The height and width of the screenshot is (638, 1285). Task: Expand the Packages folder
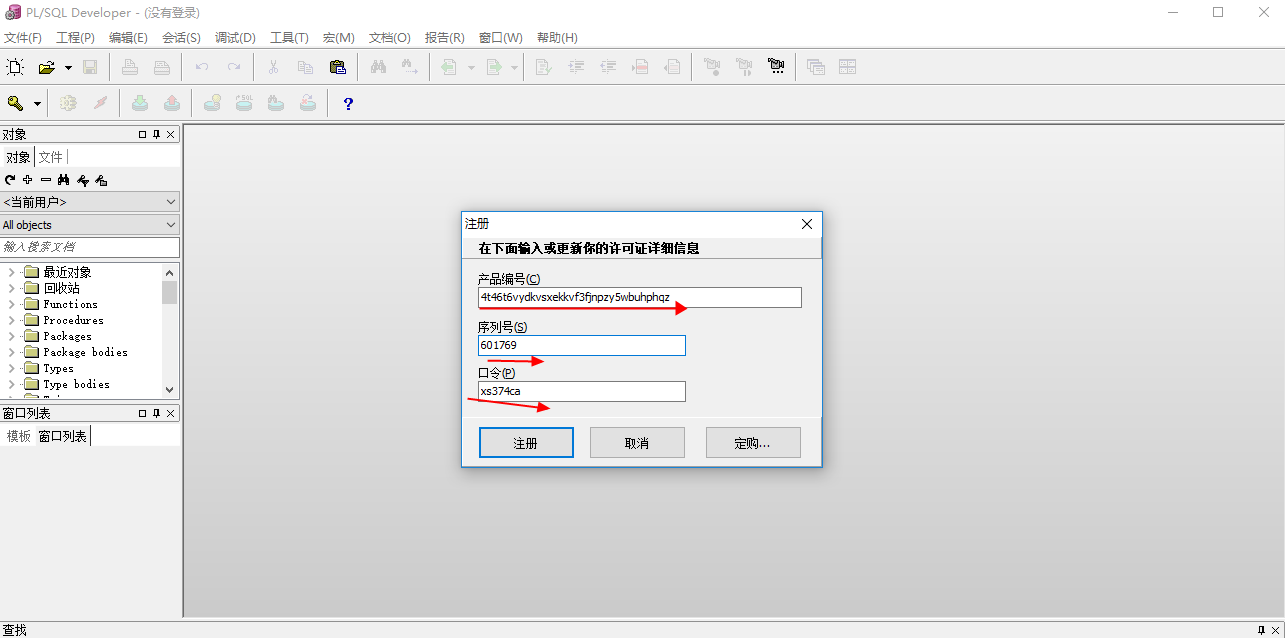point(11,336)
